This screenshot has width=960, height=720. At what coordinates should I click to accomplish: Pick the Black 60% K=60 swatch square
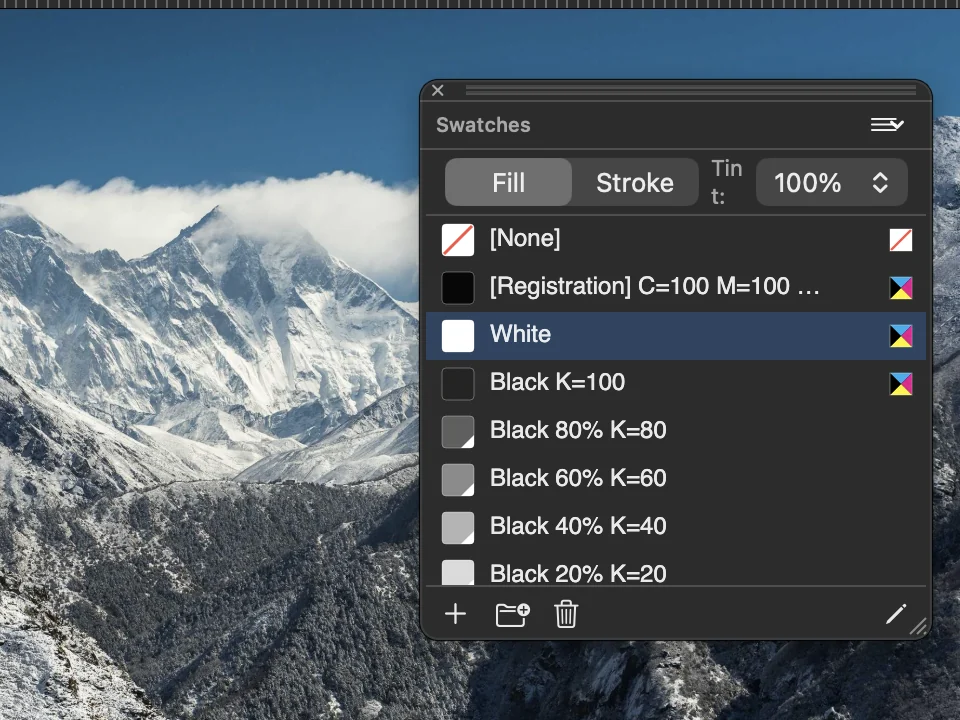coord(458,479)
